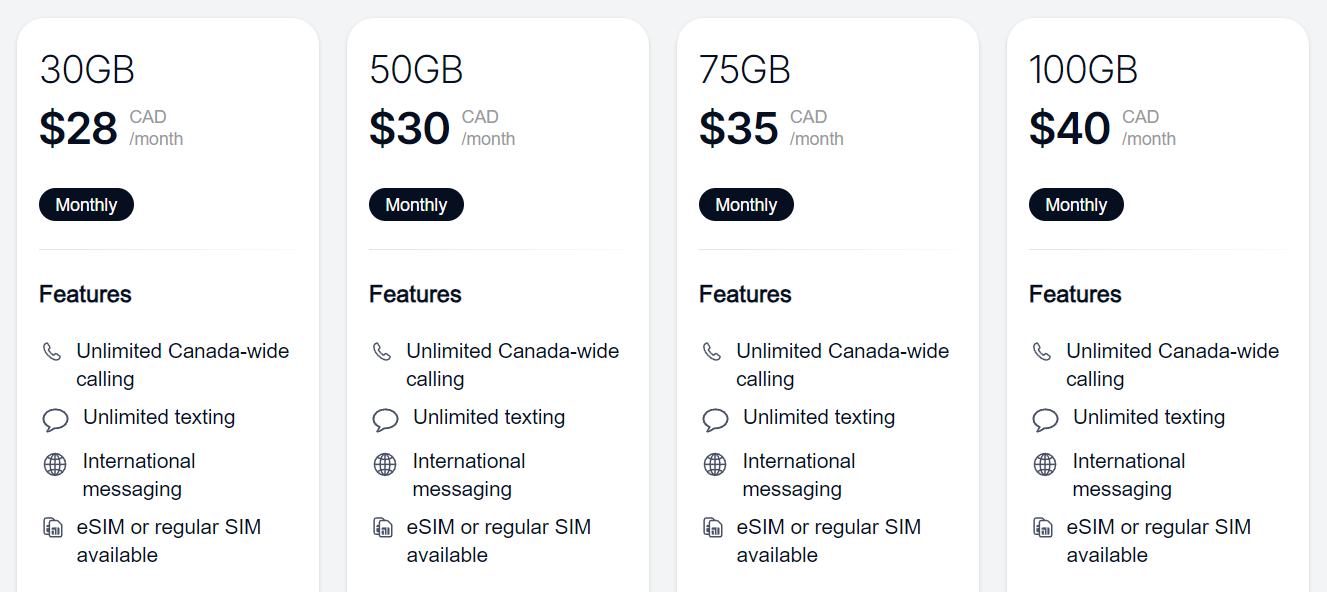Select the Monthly pill on 100GB plan
Screen dimensions: 1327x592
(1076, 205)
